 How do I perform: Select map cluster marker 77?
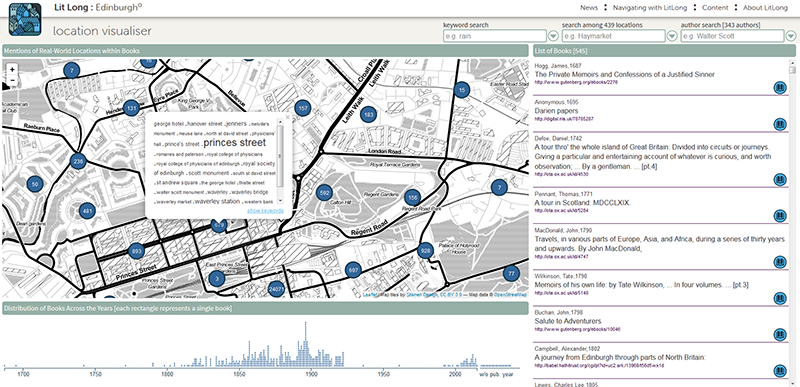(x=511, y=273)
